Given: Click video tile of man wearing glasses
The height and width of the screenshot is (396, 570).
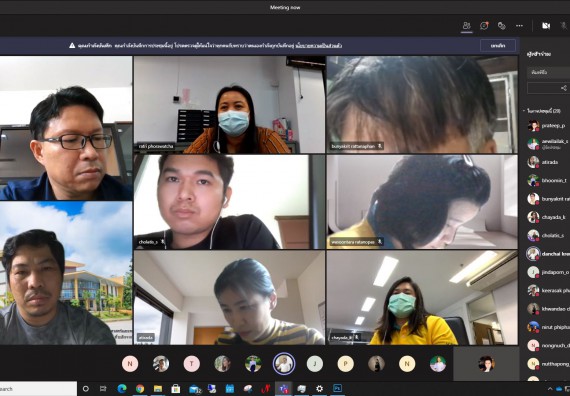Looking at the screenshot, I should (66, 128).
